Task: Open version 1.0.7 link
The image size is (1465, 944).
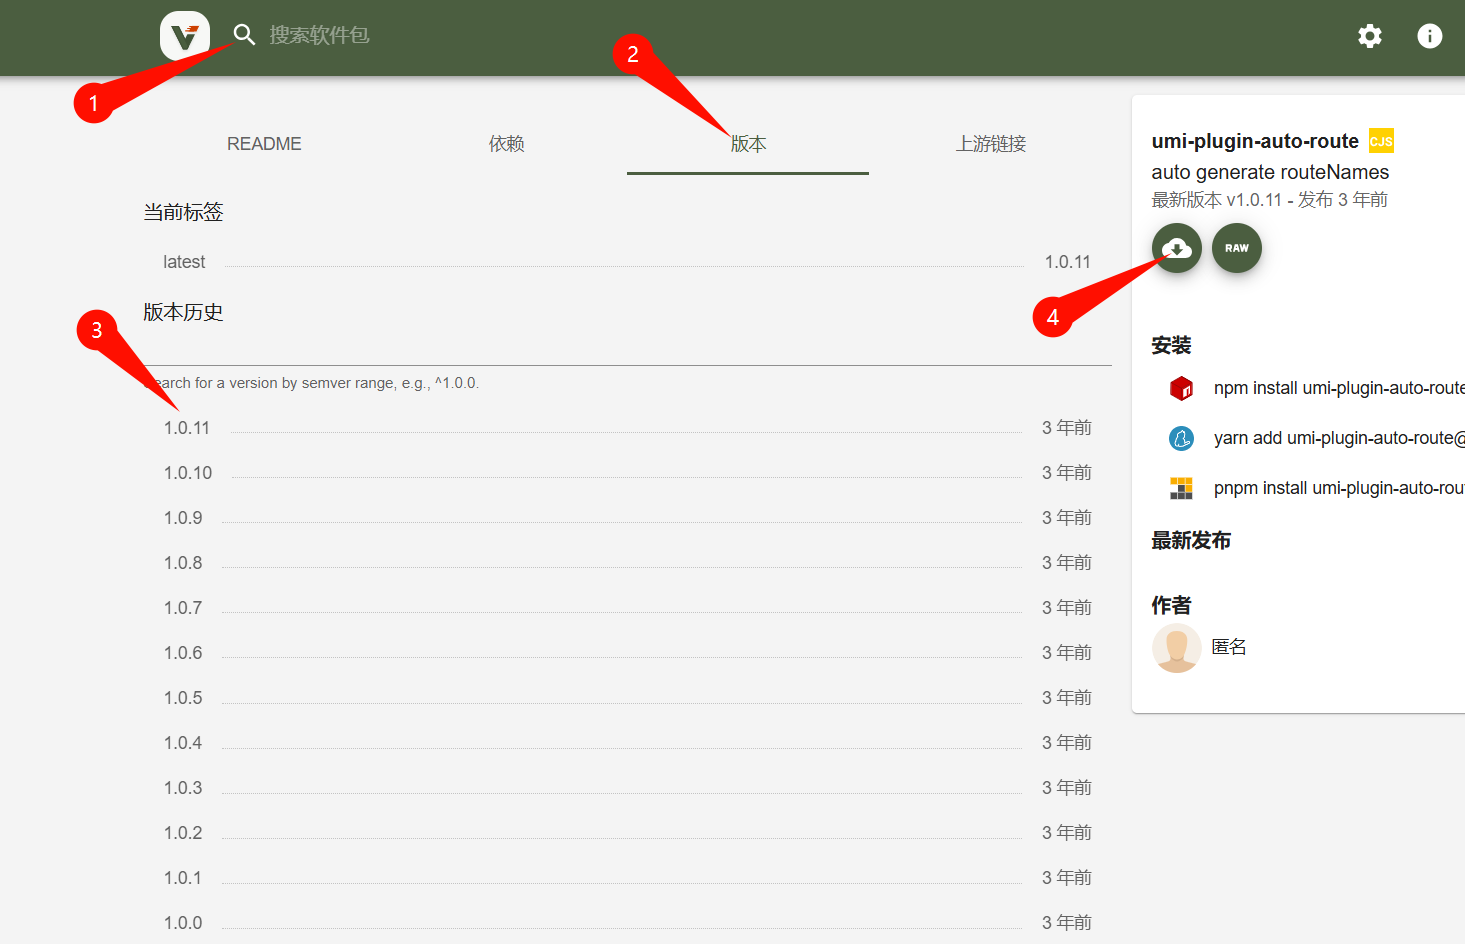Action: [x=183, y=608]
